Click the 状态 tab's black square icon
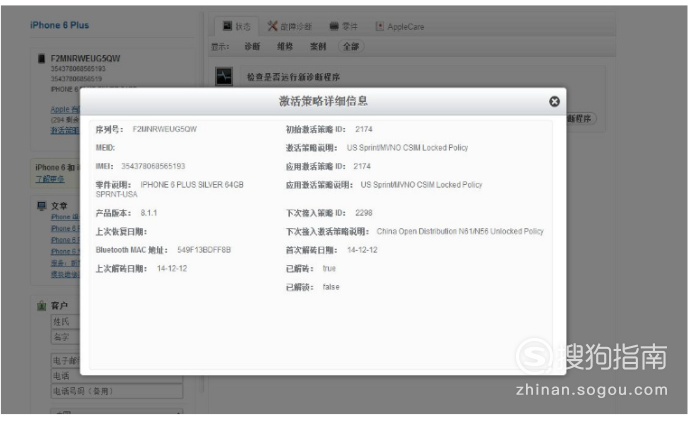692x424 pixels. point(227,26)
